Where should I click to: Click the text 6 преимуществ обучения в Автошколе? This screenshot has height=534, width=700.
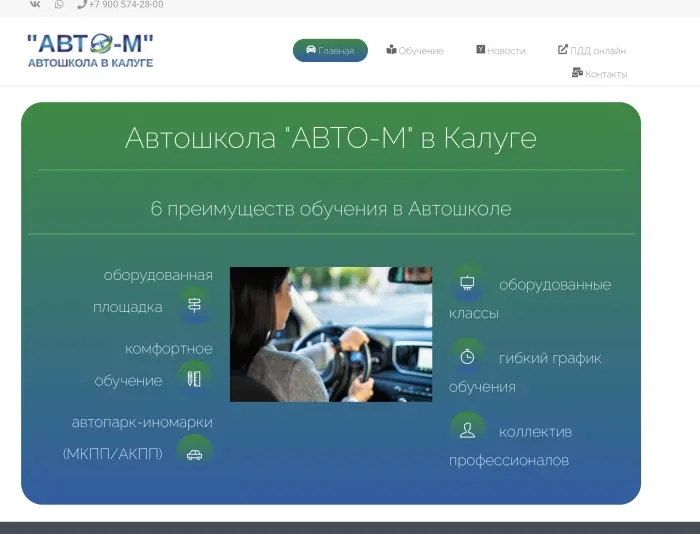coord(331,209)
